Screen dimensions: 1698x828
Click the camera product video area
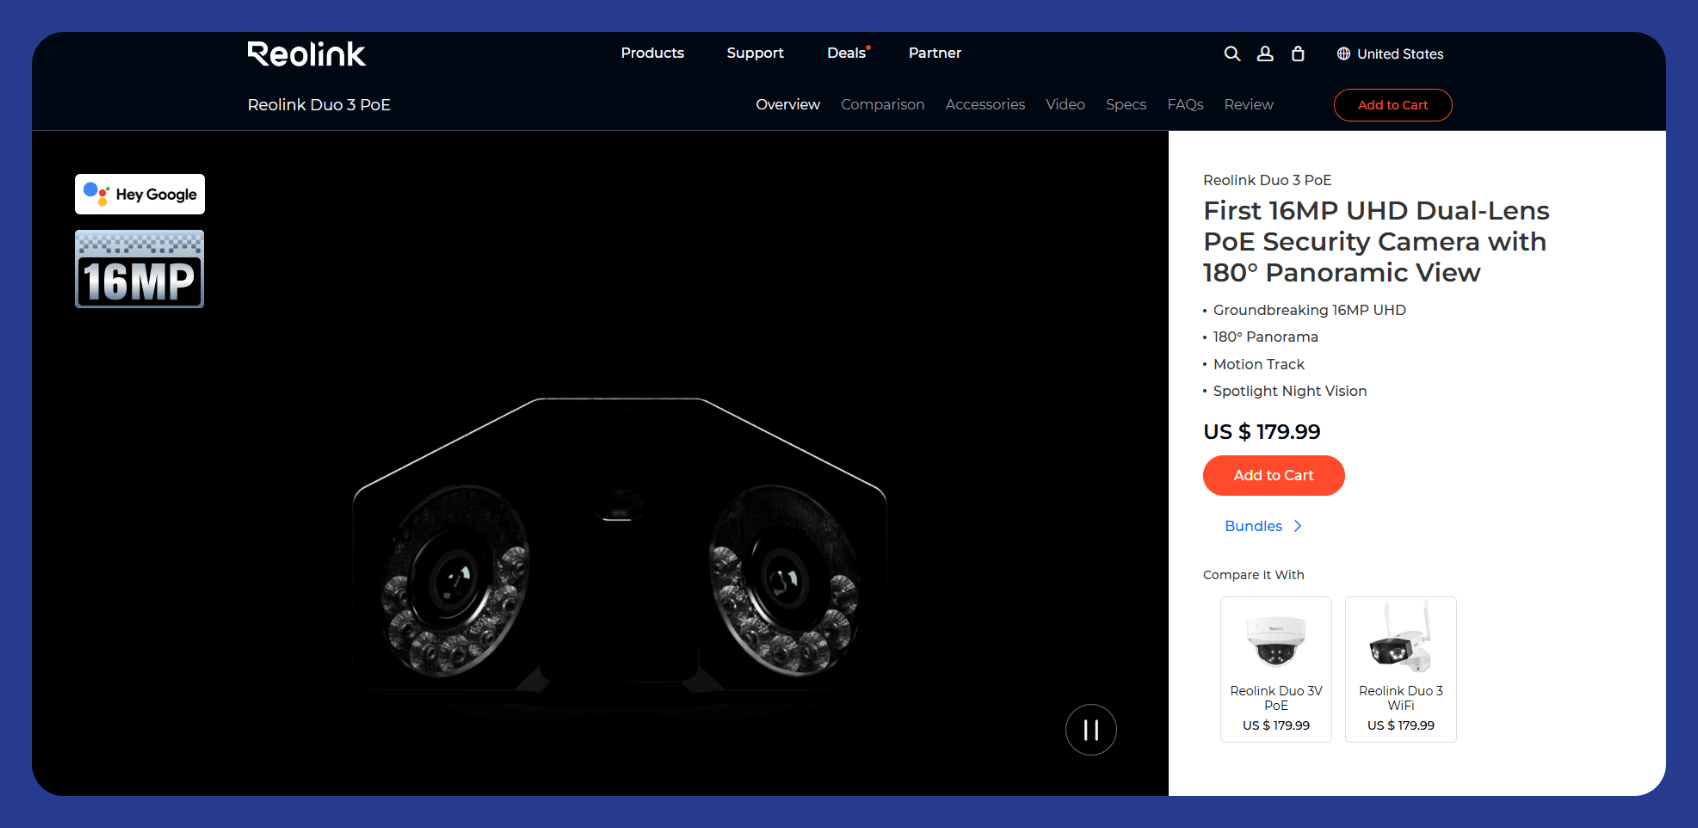(600, 463)
